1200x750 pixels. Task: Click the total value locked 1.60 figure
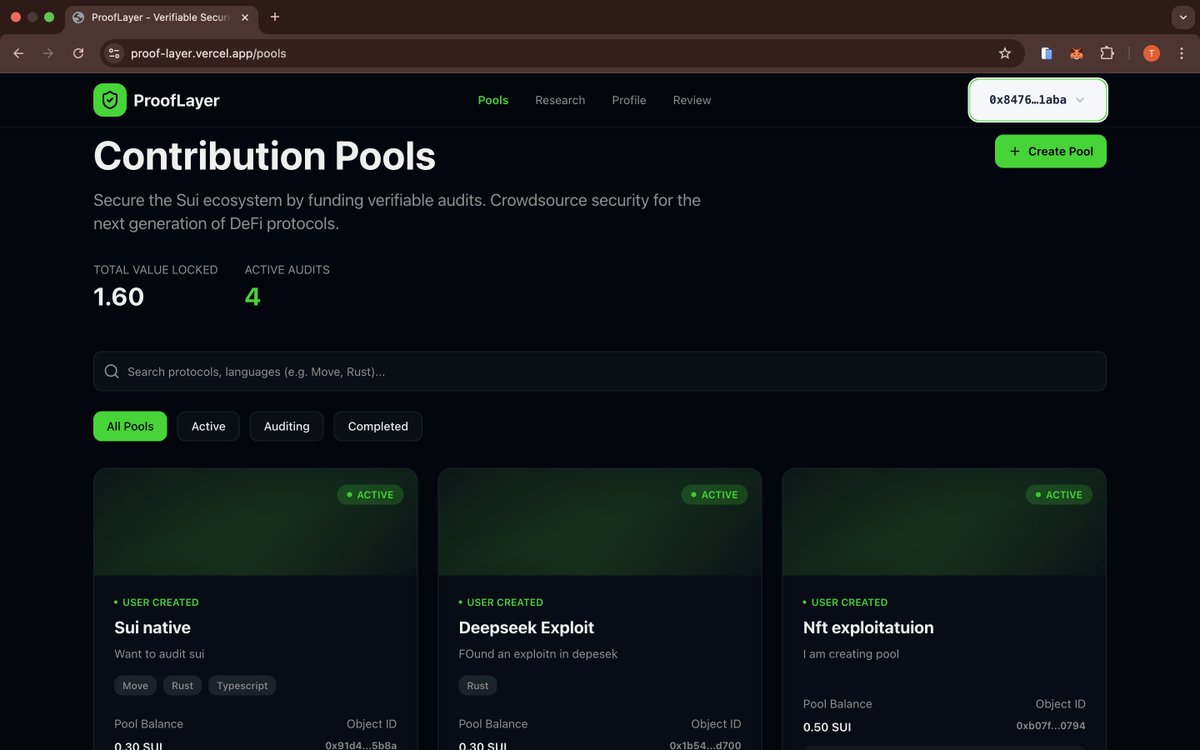click(x=119, y=297)
